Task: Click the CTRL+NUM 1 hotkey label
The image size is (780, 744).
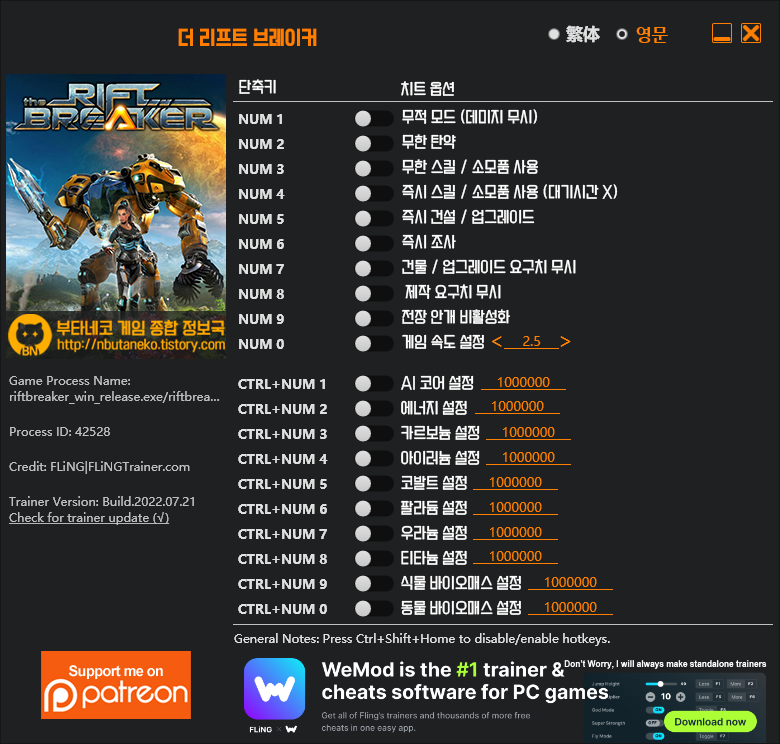Action: tap(283, 384)
